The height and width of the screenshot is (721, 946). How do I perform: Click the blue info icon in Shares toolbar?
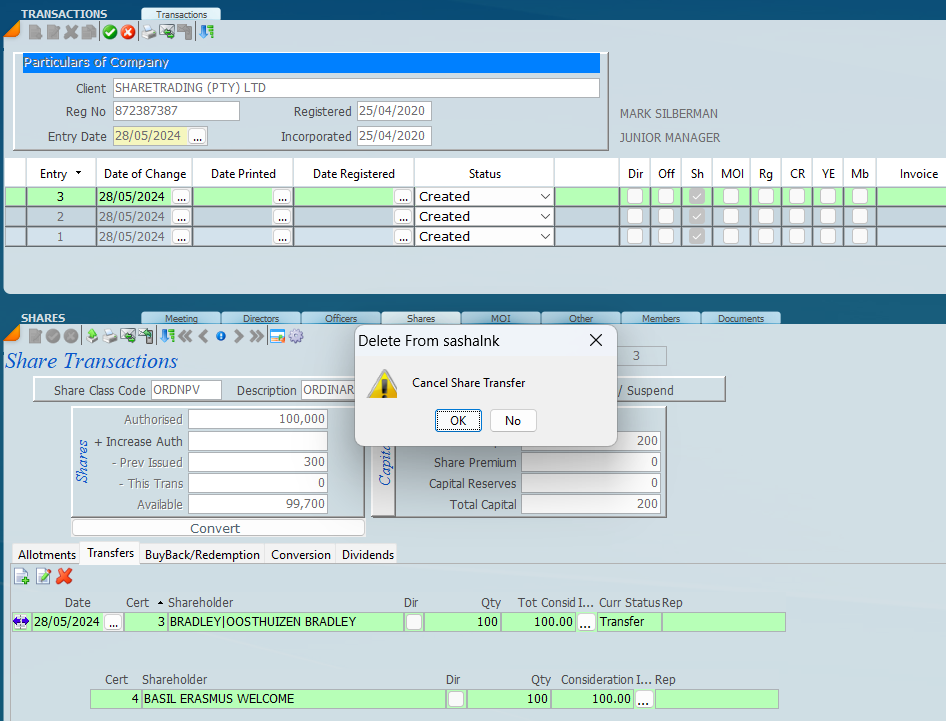221,336
